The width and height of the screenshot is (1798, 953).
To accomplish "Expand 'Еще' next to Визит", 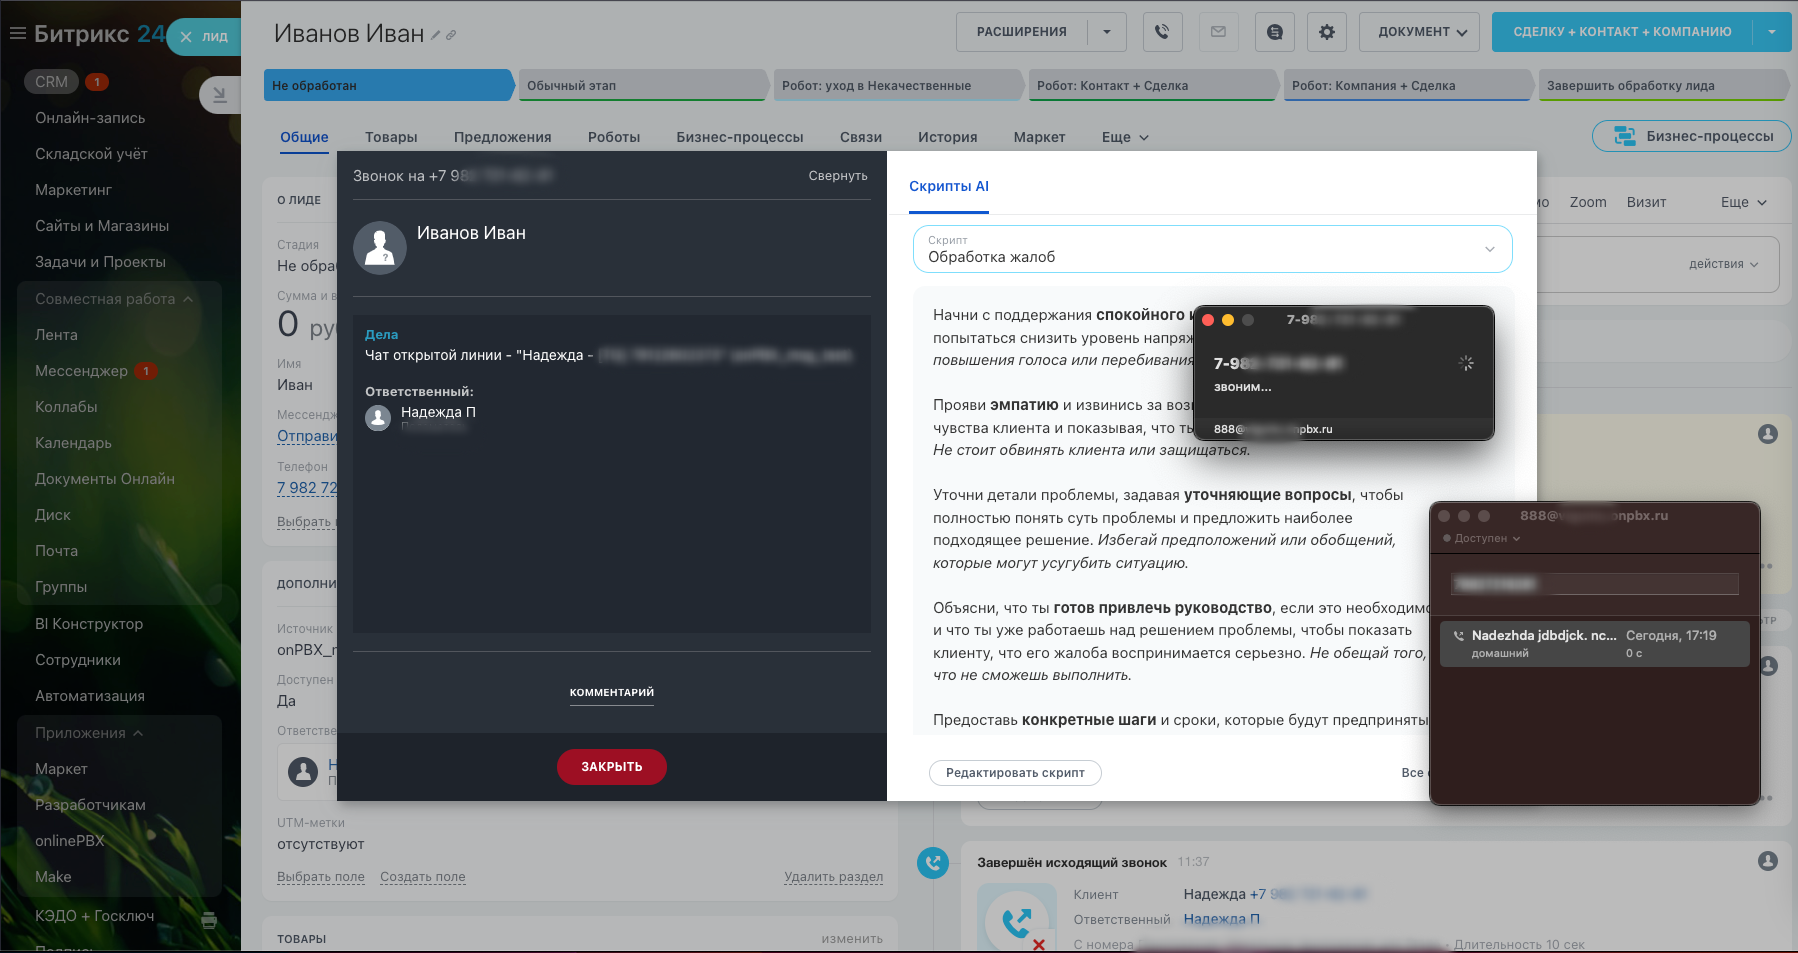I will click(1743, 202).
